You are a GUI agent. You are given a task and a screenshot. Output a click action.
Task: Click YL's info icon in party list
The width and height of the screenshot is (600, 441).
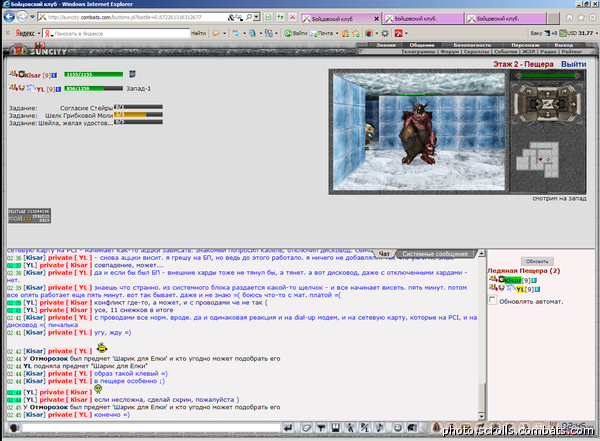pyautogui.click(x=58, y=89)
